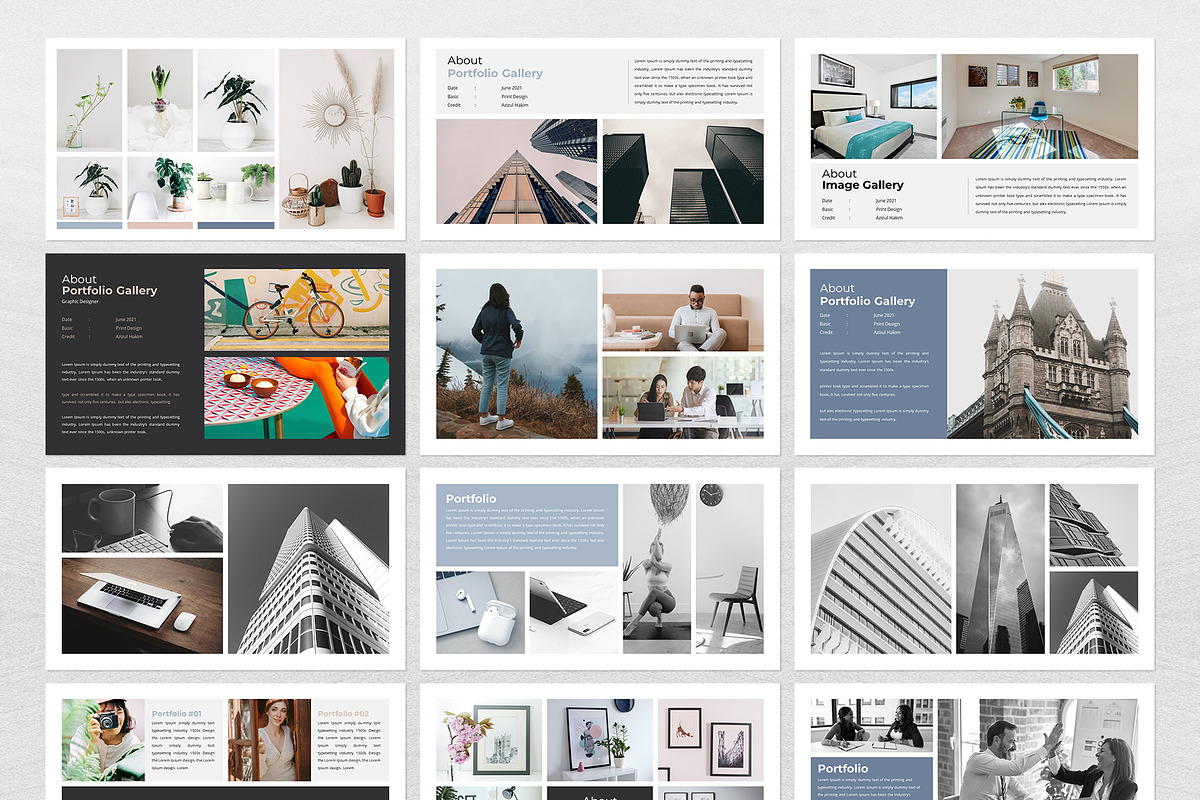Click 'Print Design' on the skyscraper slide
1200x800 pixels.
[514, 96]
